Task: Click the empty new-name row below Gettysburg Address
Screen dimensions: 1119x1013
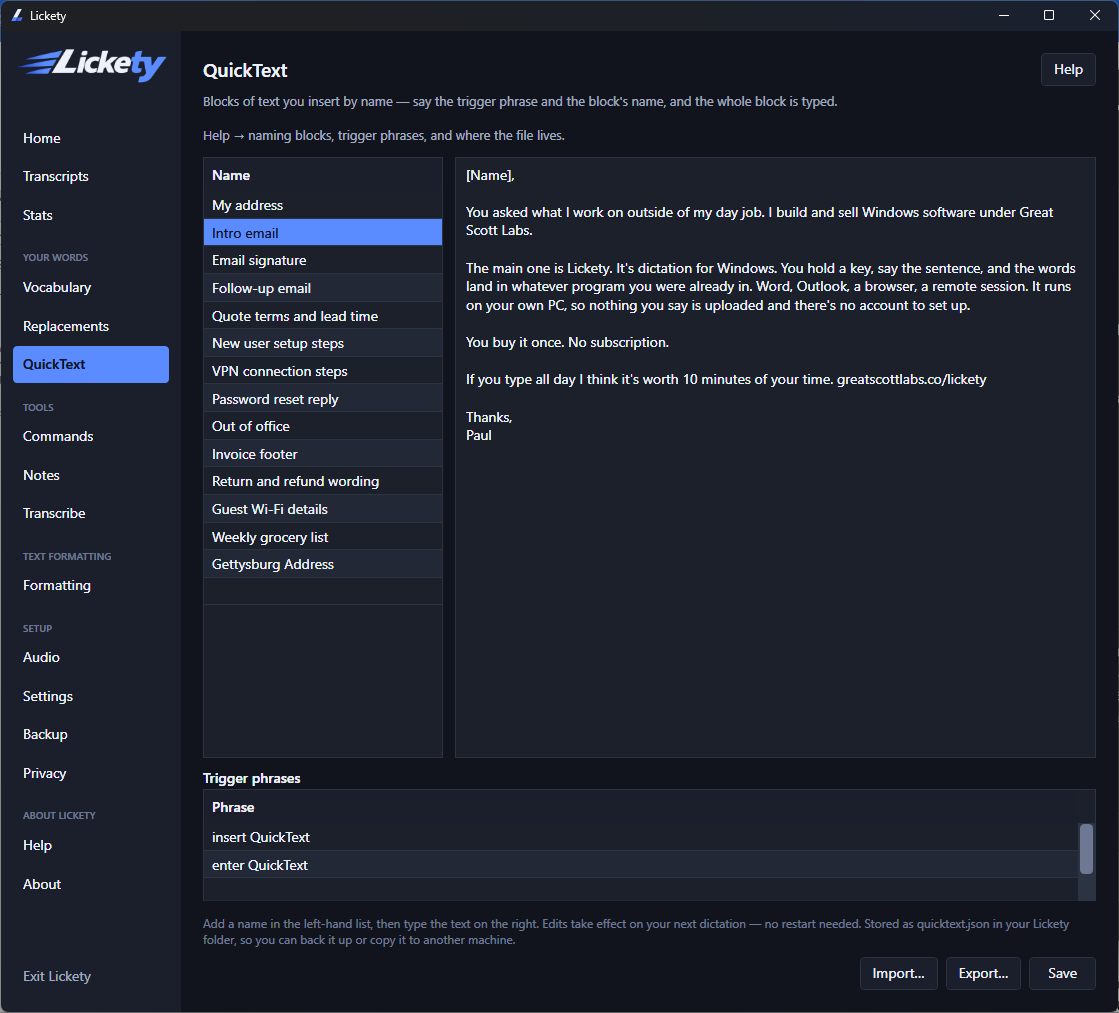Action: click(x=323, y=592)
